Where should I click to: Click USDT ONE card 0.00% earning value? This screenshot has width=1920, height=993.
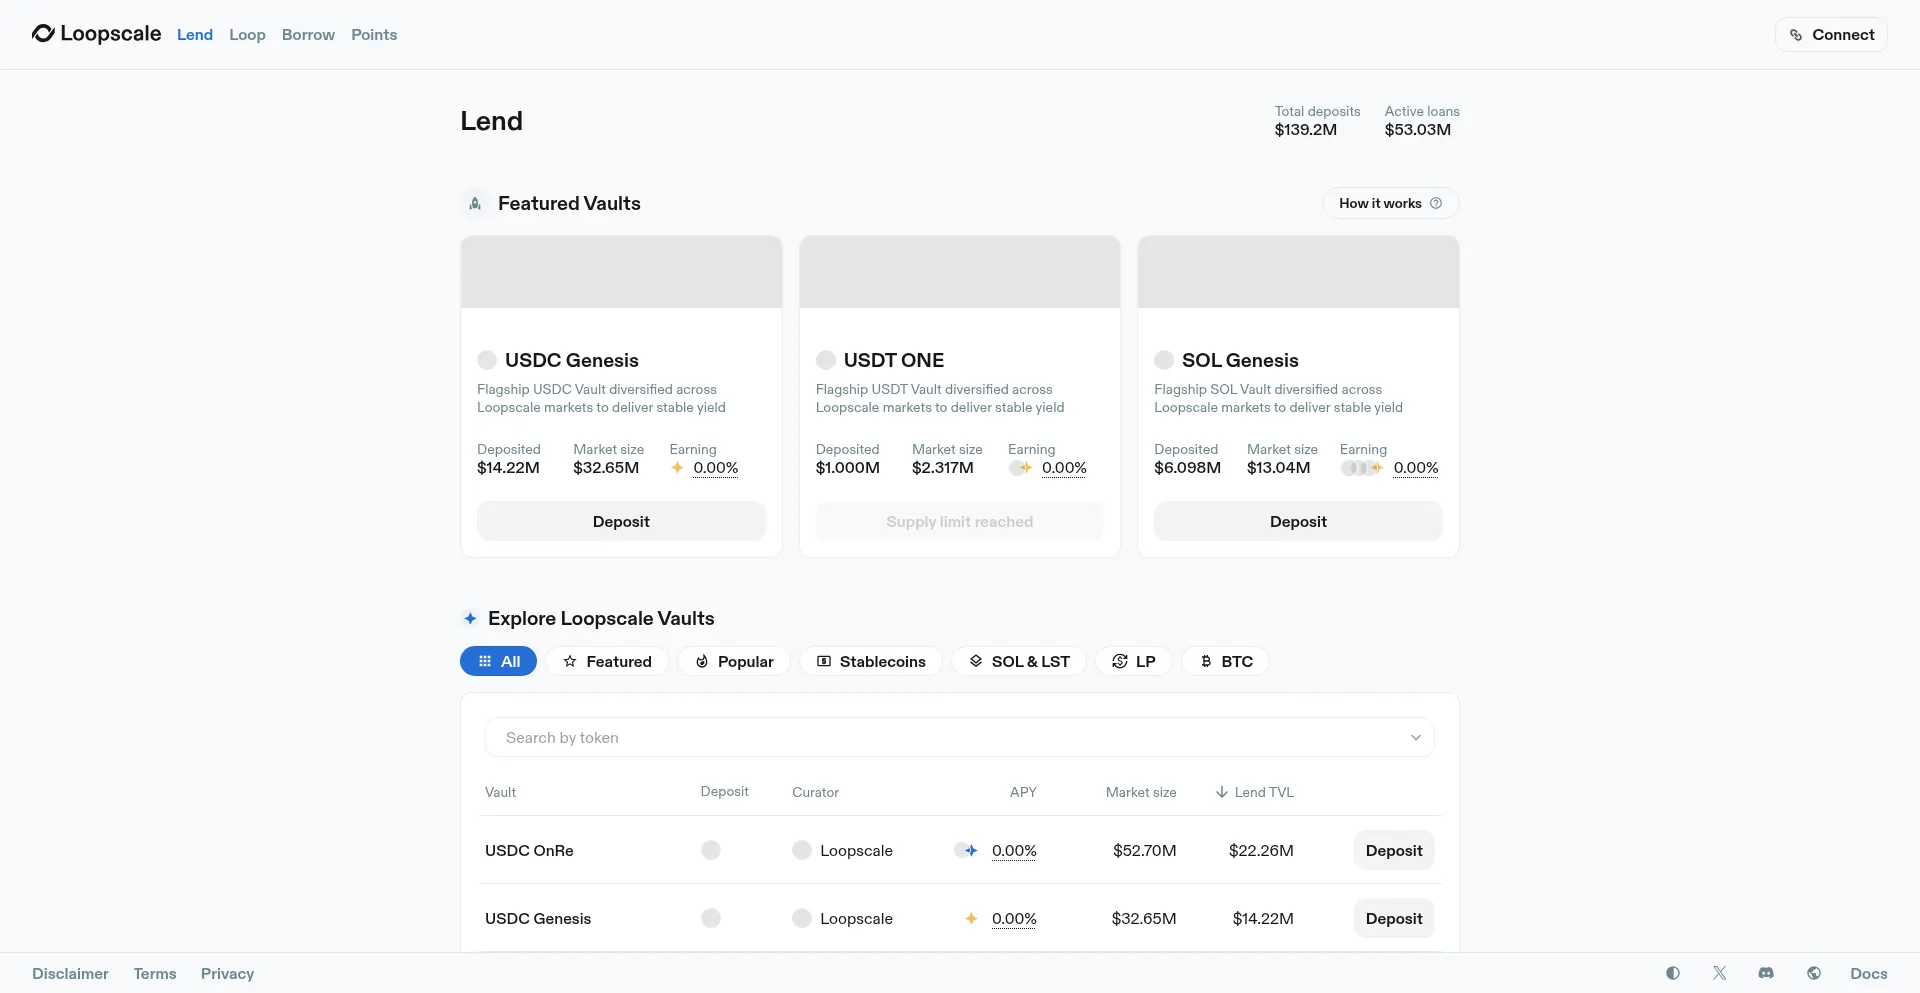coord(1064,467)
